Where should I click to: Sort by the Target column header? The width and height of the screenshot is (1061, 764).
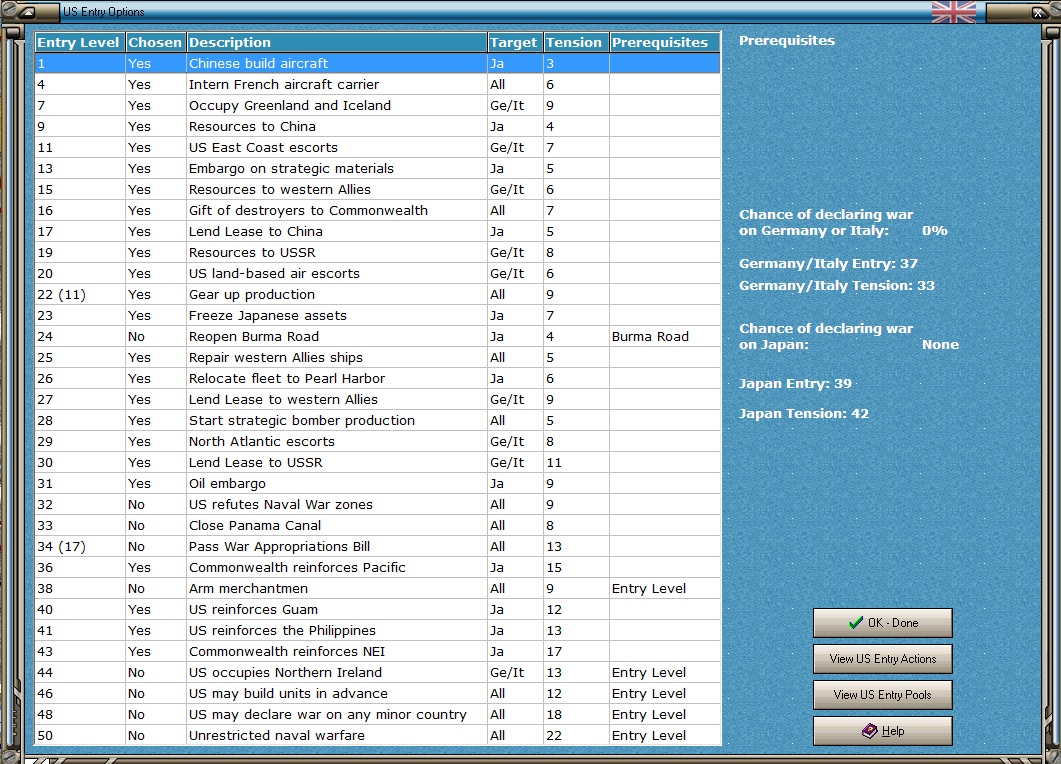(x=514, y=42)
